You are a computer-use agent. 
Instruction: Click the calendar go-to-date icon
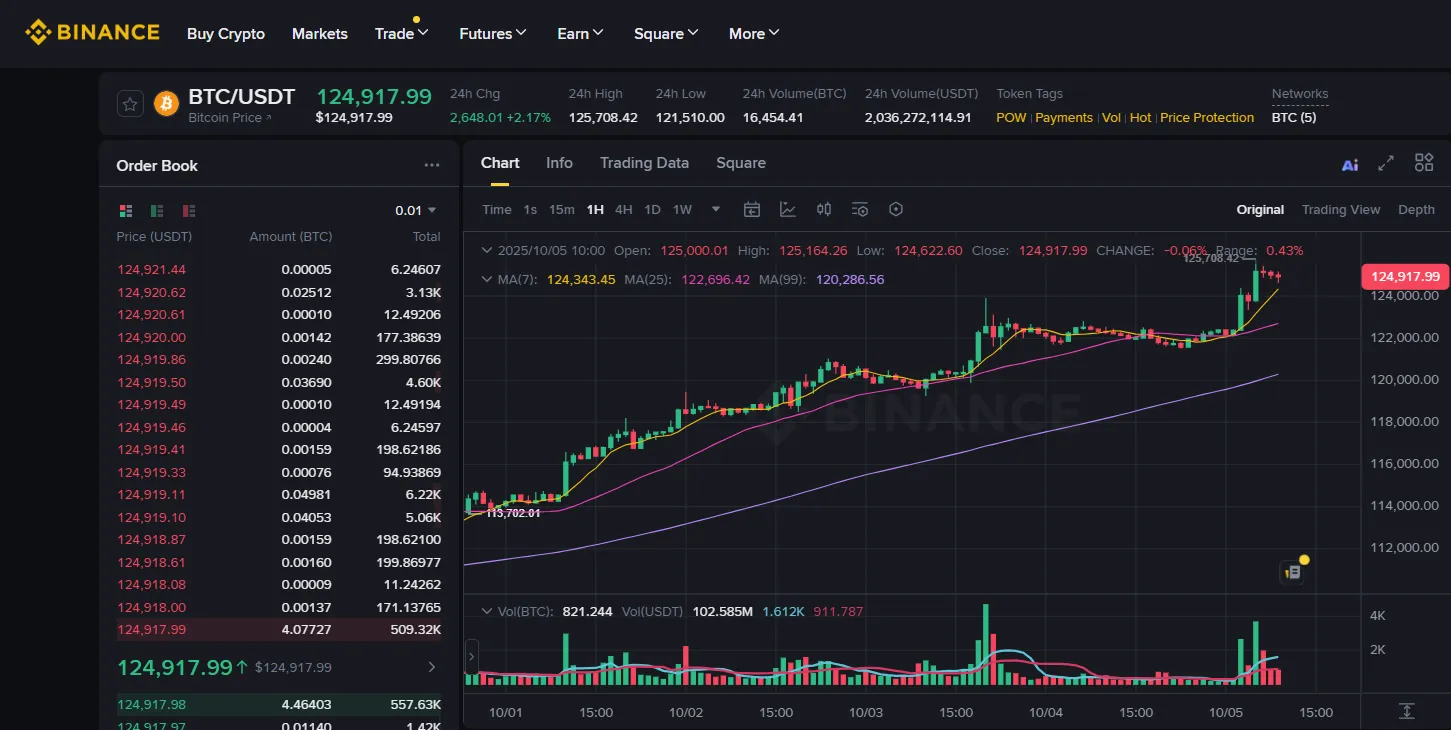point(752,209)
